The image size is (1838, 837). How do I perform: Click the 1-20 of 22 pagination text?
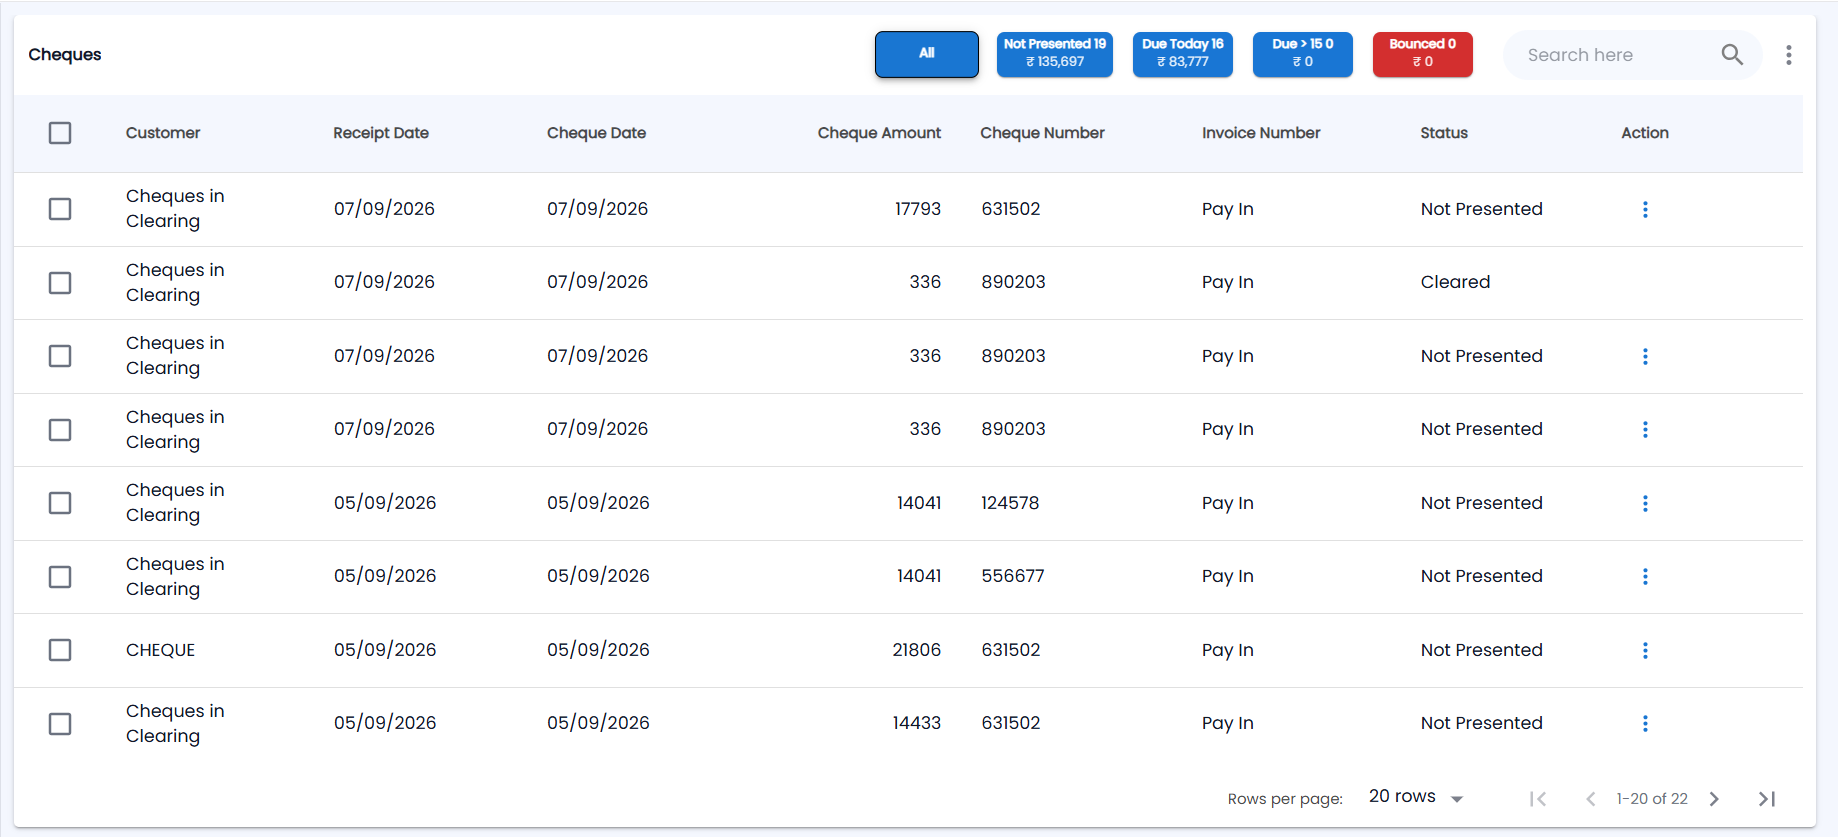(1652, 798)
